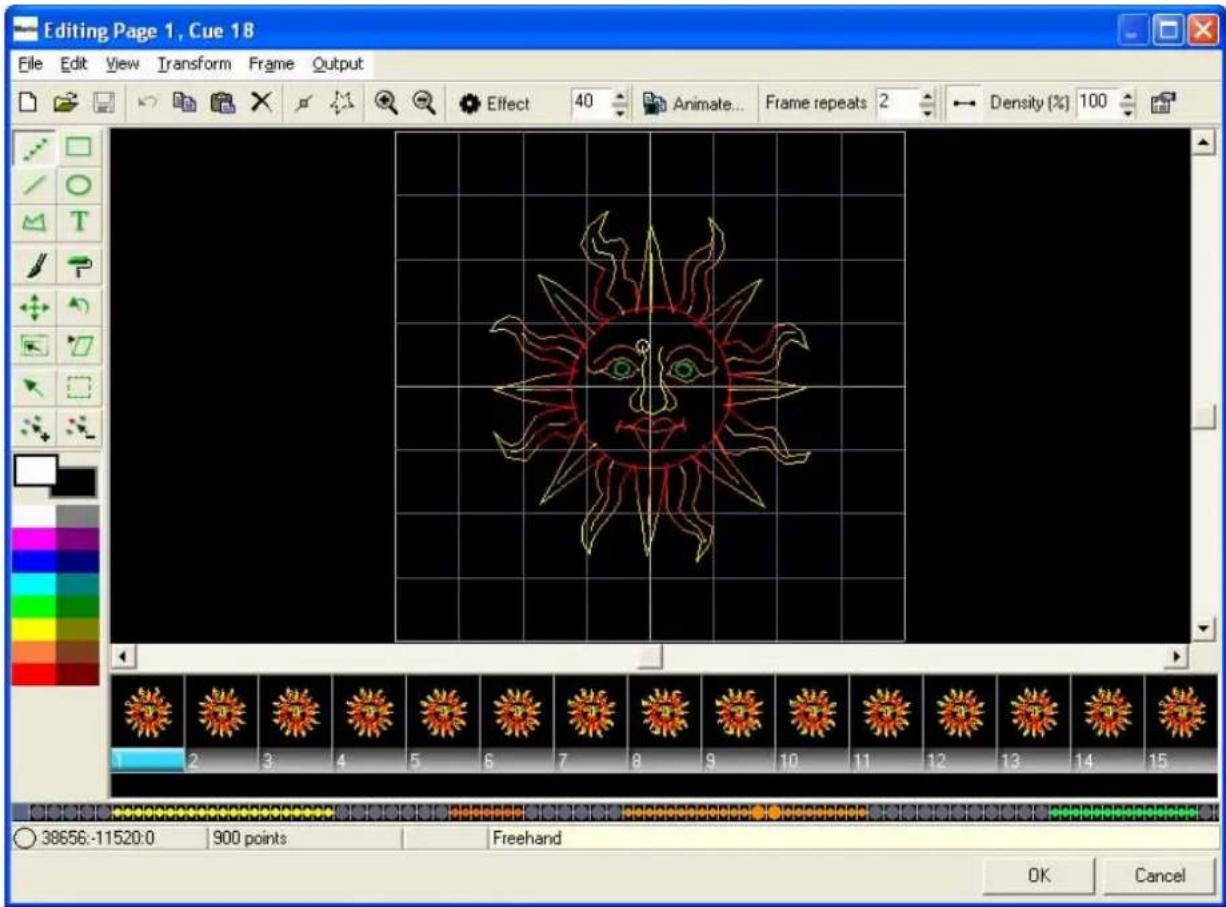
Task: Click the Cancel button
Action: [1158, 875]
